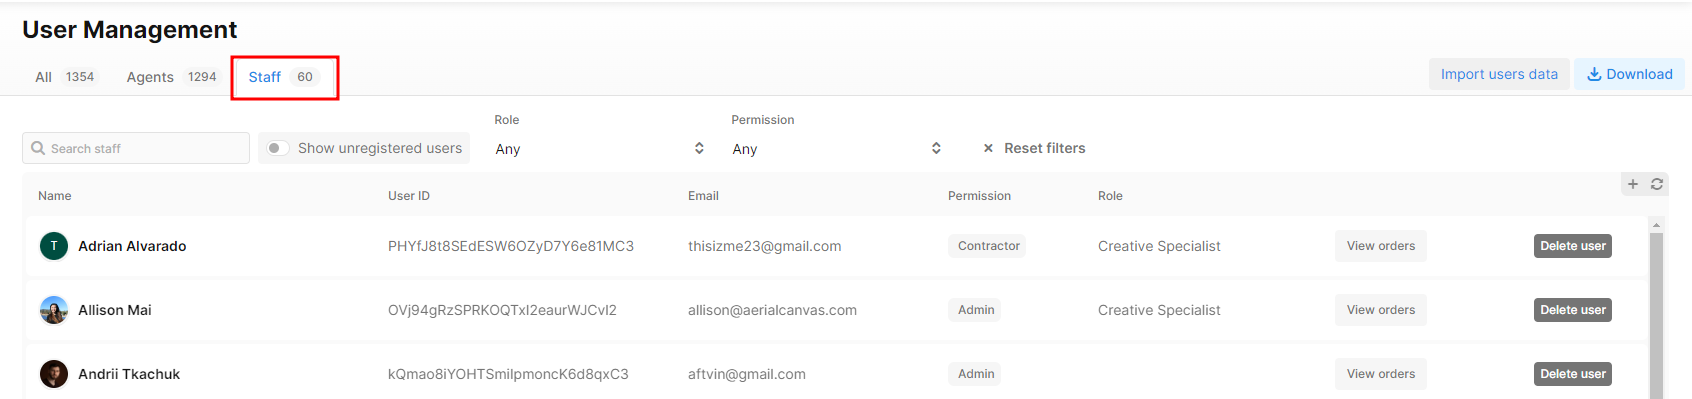
Task: Click Adrian Alvarado's green T avatar
Action: pyautogui.click(x=54, y=246)
